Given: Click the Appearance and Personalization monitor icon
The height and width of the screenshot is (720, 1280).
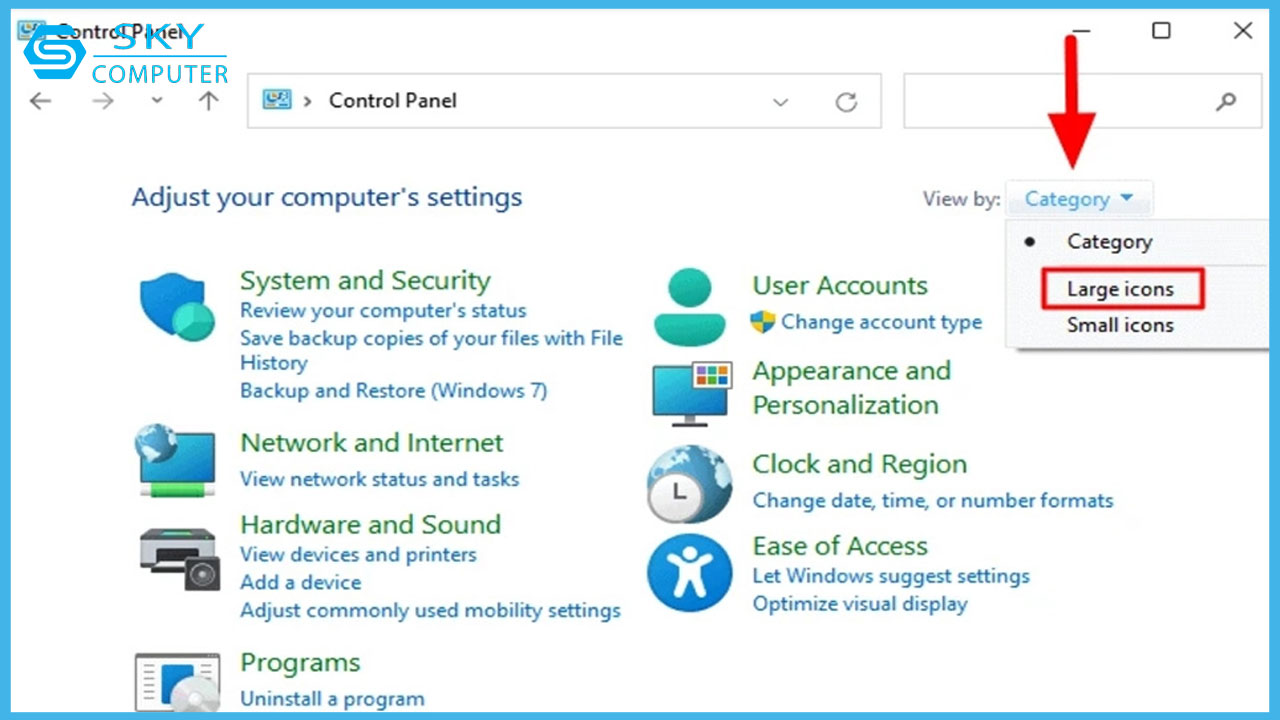Looking at the screenshot, I should [x=689, y=388].
